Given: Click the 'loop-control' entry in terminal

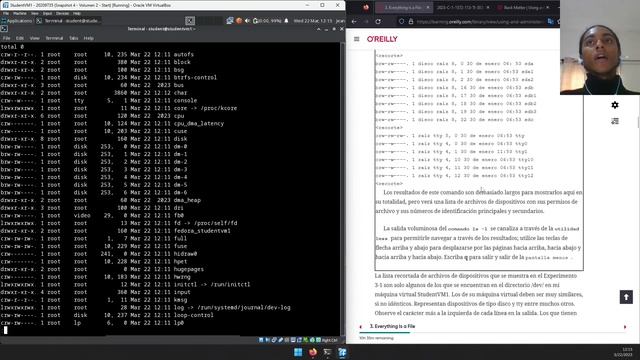Looking at the screenshot, I should point(193,315).
